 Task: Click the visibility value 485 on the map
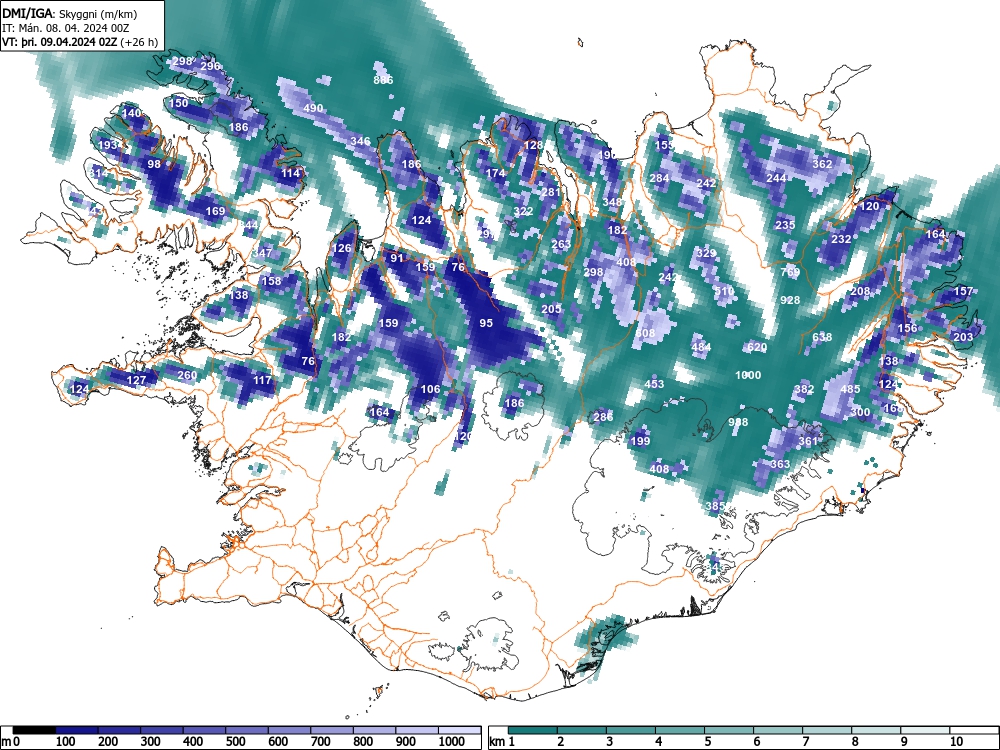click(x=850, y=389)
